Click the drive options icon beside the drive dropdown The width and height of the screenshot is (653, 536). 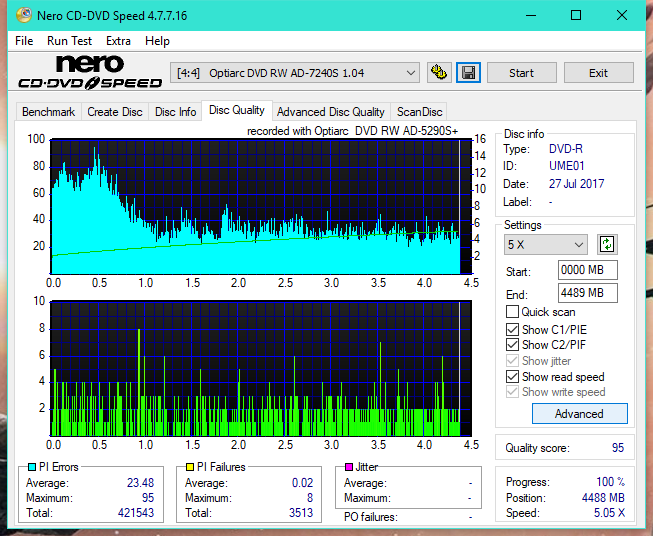point(439,73)
